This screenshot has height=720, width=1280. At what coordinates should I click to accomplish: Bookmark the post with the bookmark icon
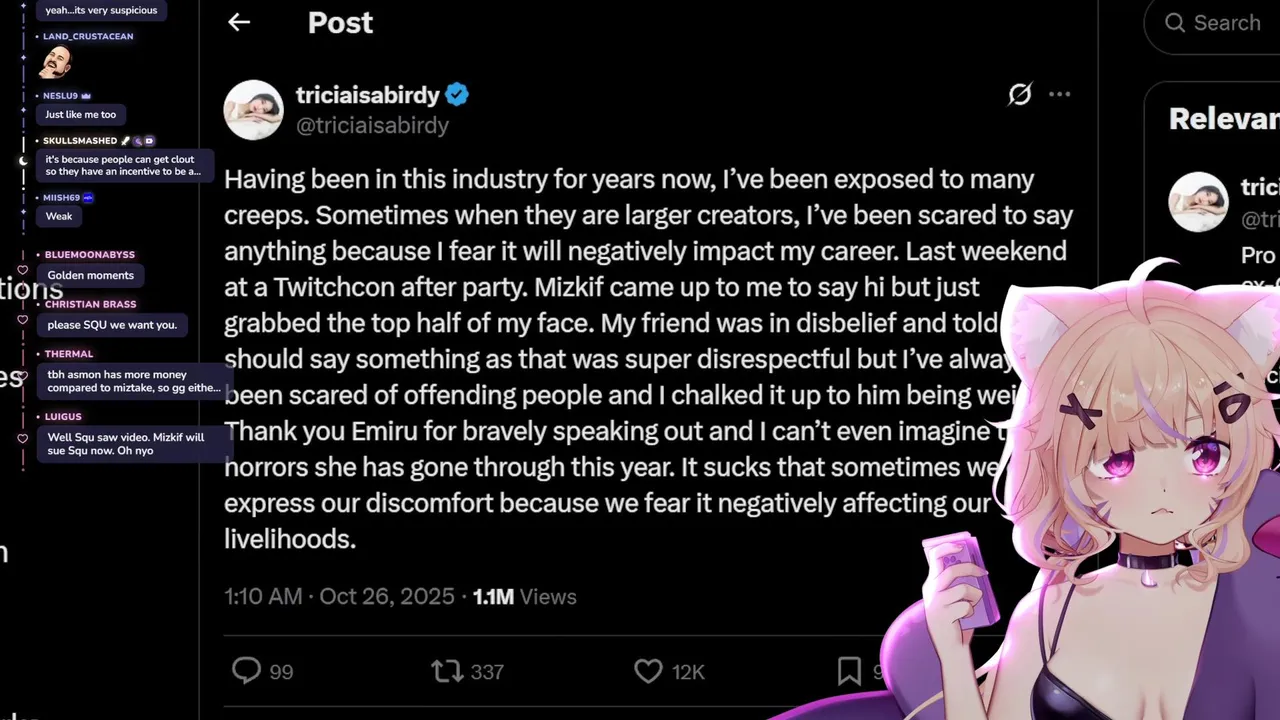(849, 671)
